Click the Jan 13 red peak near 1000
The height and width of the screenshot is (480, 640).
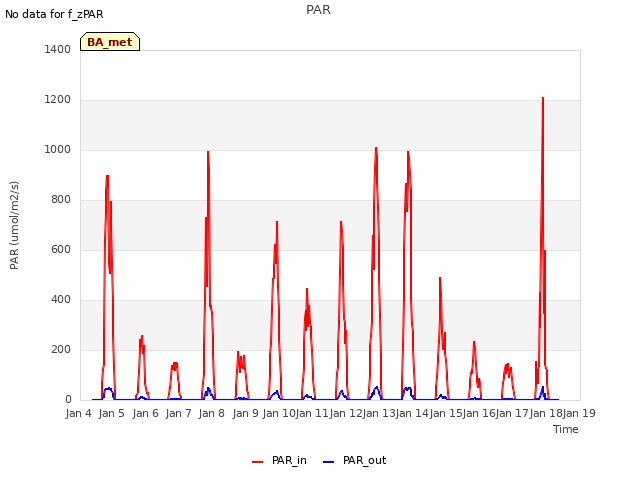[x=376, y=149]
